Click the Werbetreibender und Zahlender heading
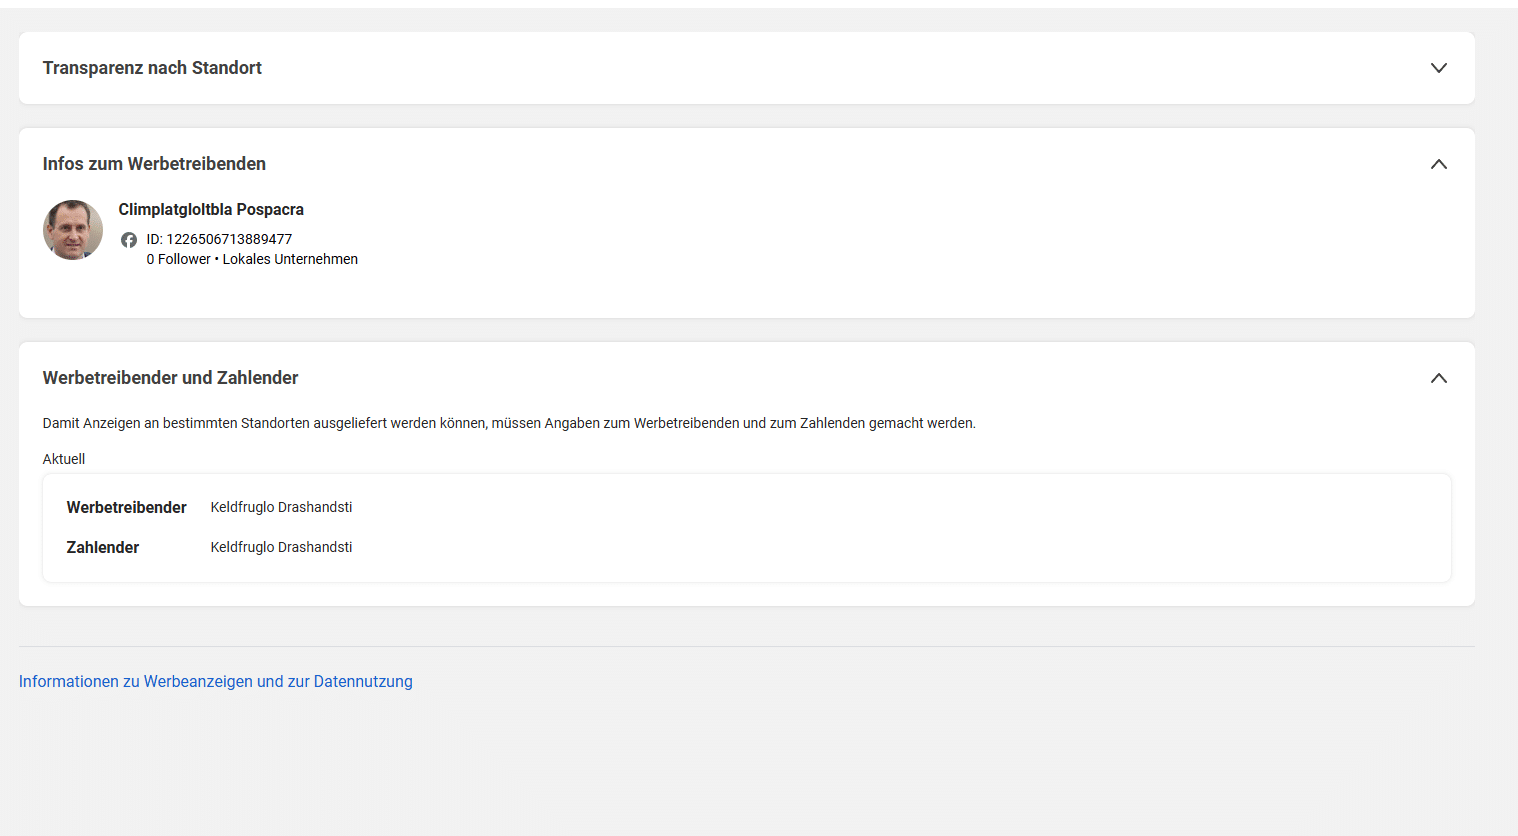Screen dimensions: 1518x836 [170, 378]
